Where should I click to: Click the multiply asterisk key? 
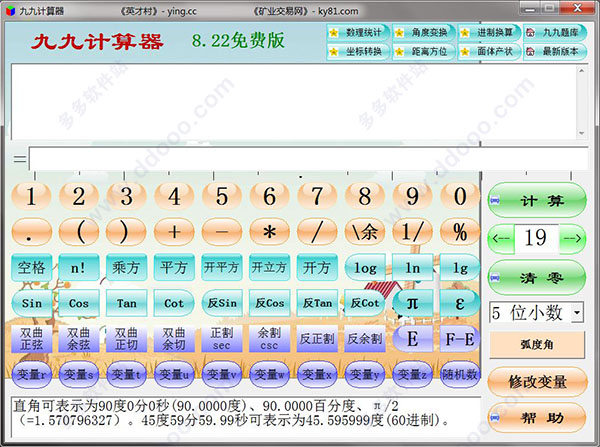pos(269,232)
